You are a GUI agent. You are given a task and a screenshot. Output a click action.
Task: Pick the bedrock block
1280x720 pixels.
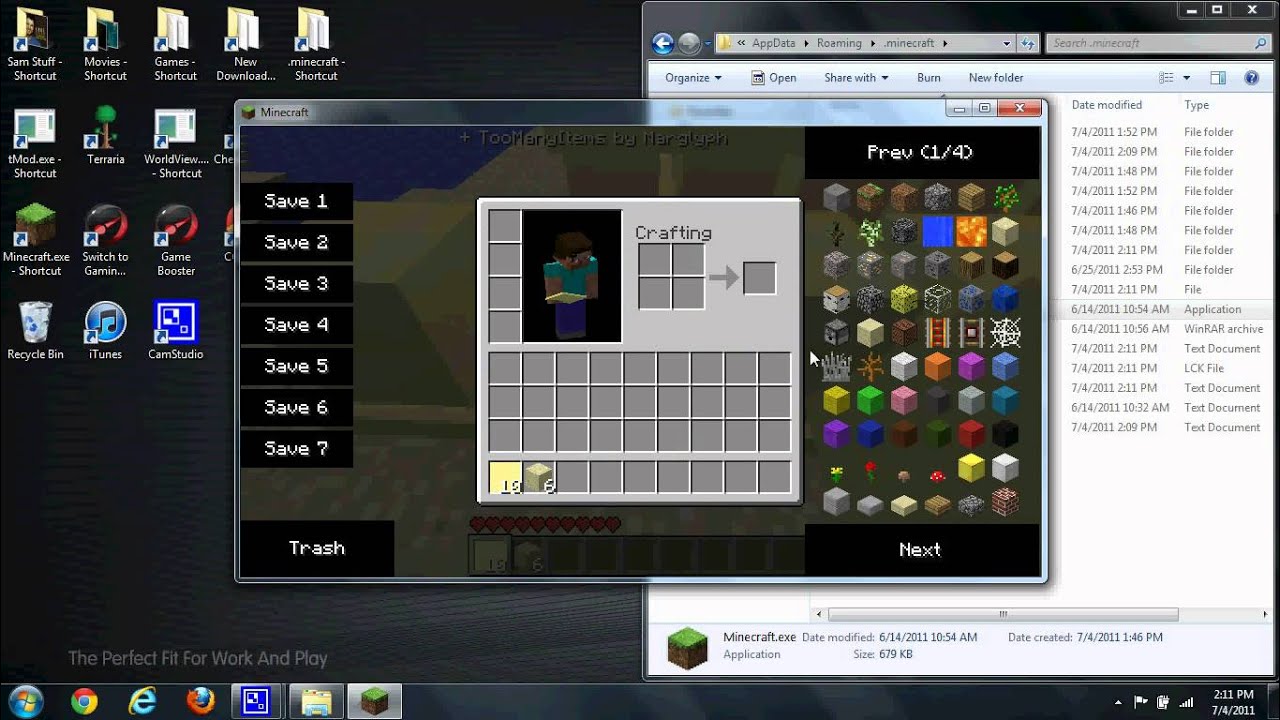[x=904, y=231]
